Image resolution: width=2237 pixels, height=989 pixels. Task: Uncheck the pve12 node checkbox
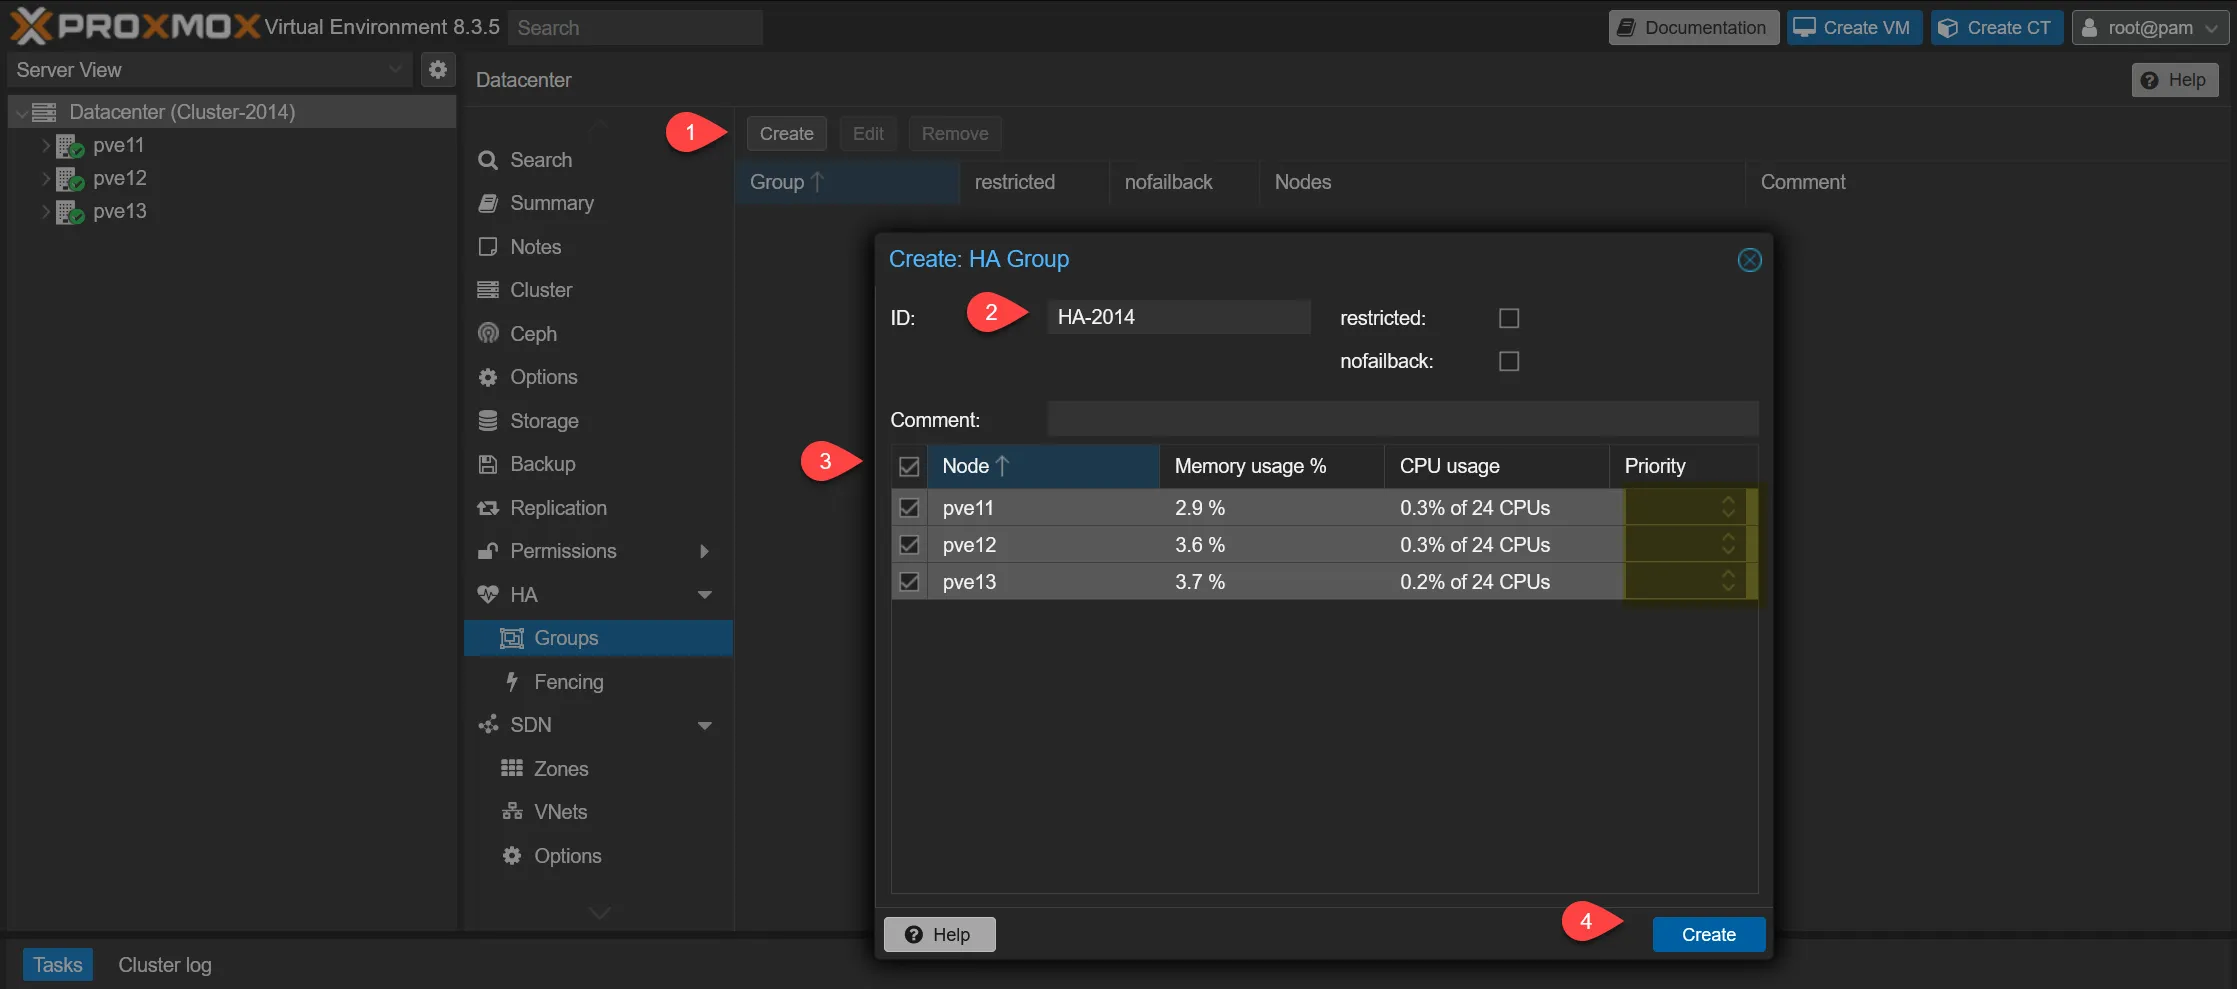tap(909, 545)
